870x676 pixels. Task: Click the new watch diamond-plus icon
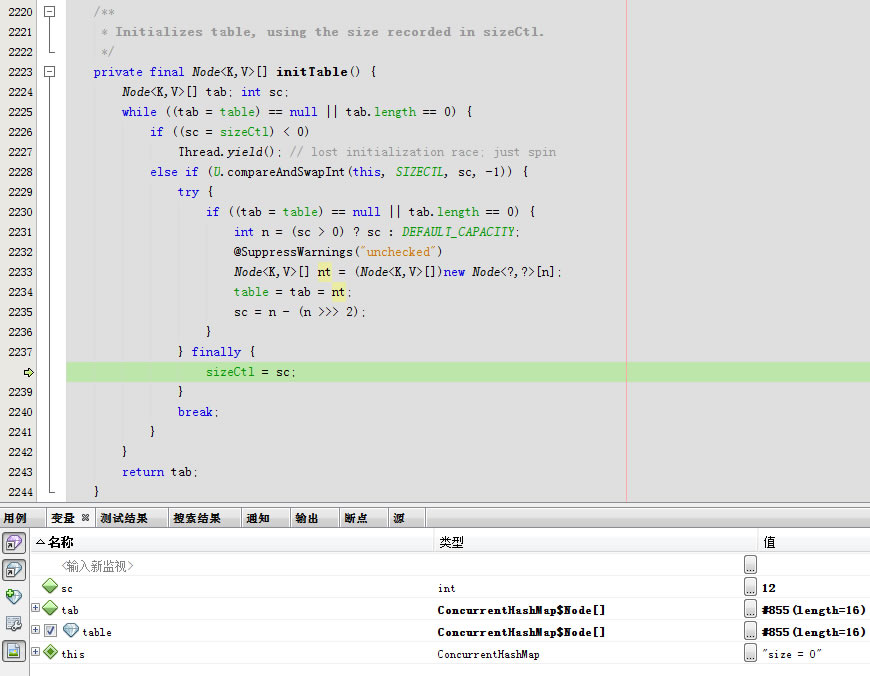tap(14, 597)
